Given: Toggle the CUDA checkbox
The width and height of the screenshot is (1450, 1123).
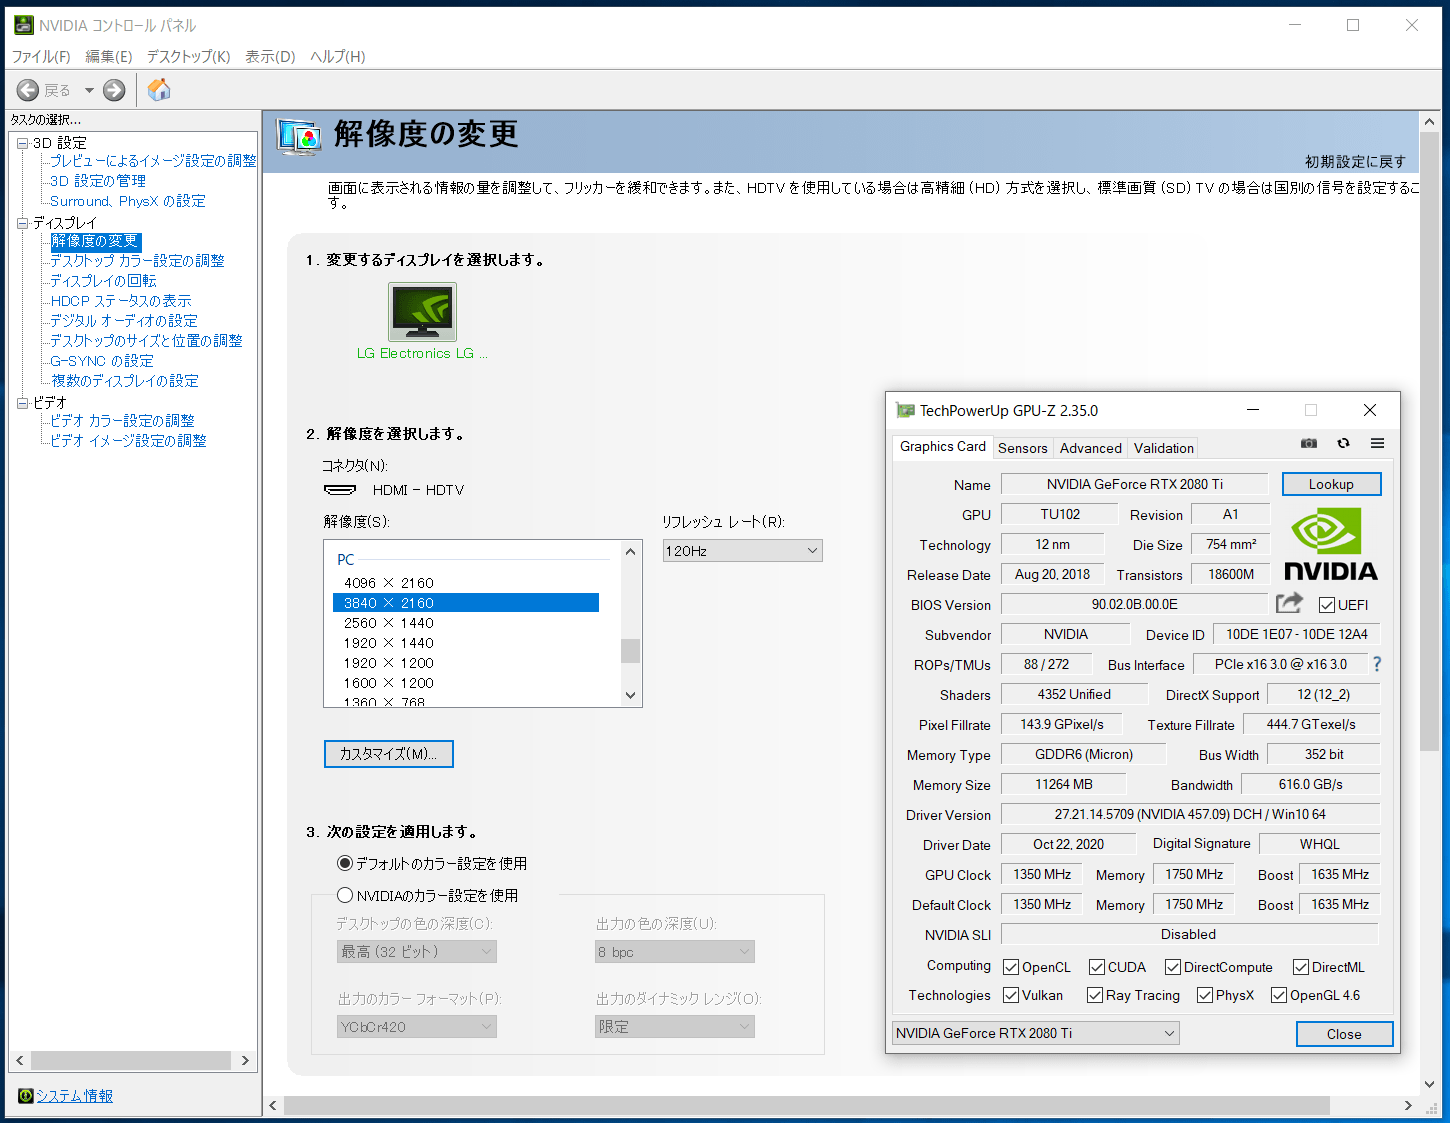Looking at the screenshot, I should tap(1097, 967).
